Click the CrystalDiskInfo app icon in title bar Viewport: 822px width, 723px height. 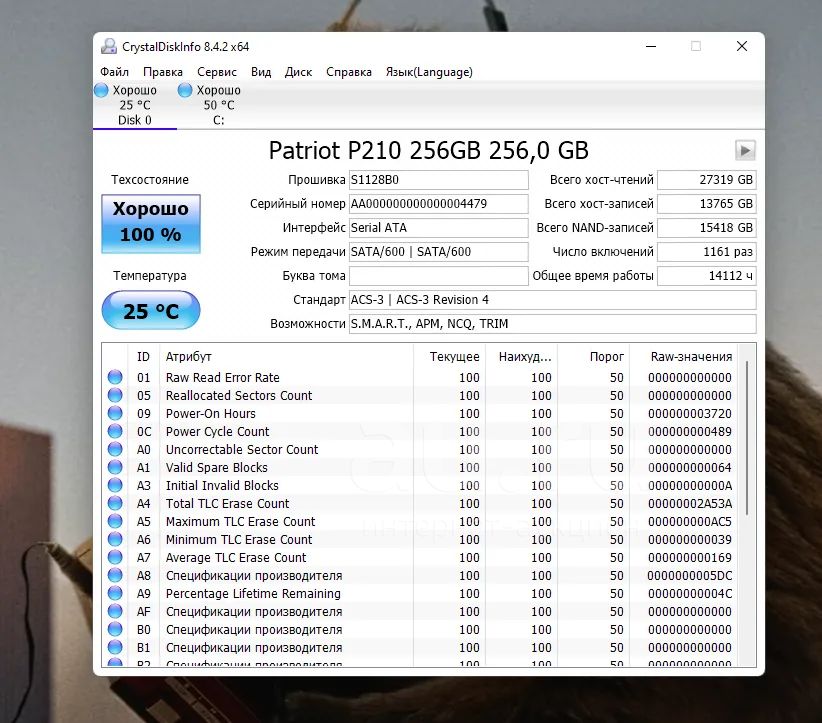pyautogui.click(x=109, y=46)
